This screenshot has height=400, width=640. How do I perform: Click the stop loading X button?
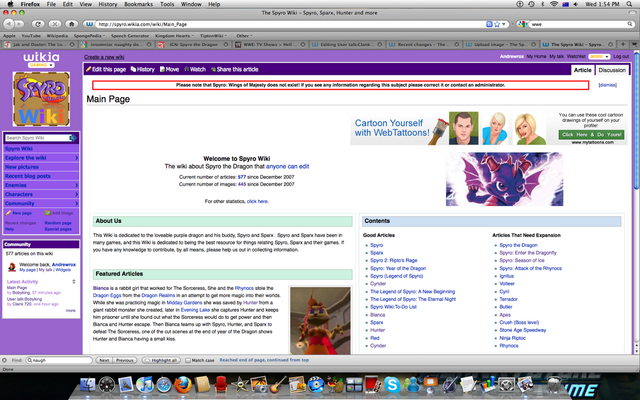coord(55,24)
